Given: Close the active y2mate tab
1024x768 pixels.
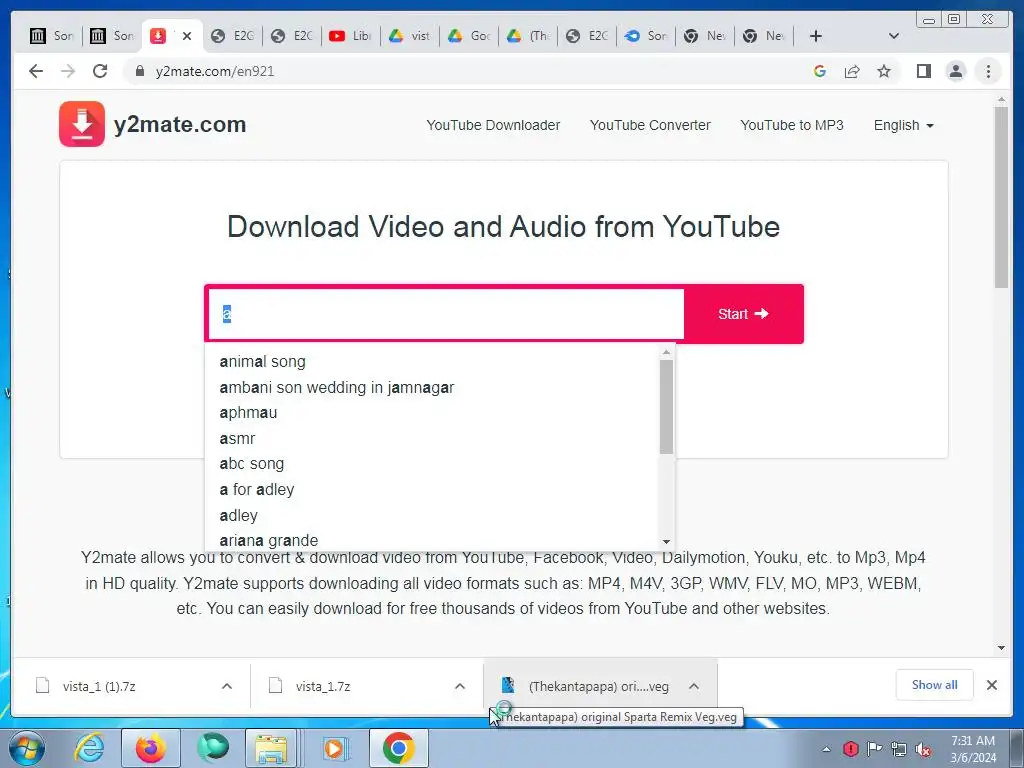Looking at the screenshot, I should tap(187, 36).
